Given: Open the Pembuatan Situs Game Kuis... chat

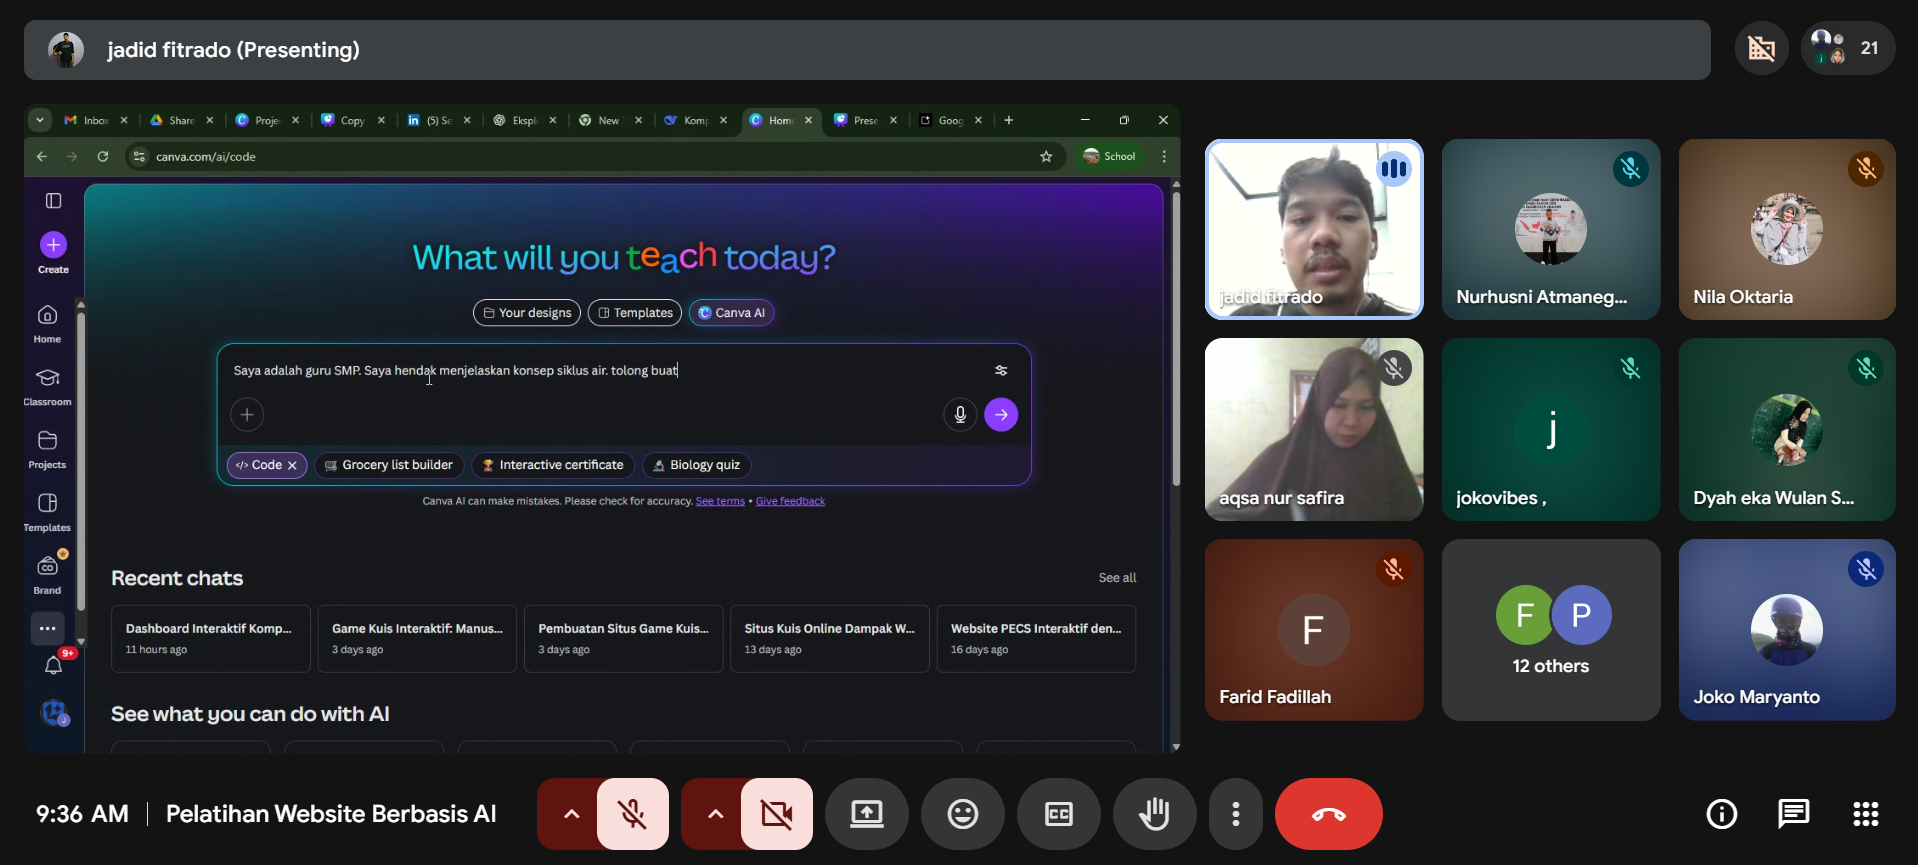Looking at the screenshot, I should point(623,639).
